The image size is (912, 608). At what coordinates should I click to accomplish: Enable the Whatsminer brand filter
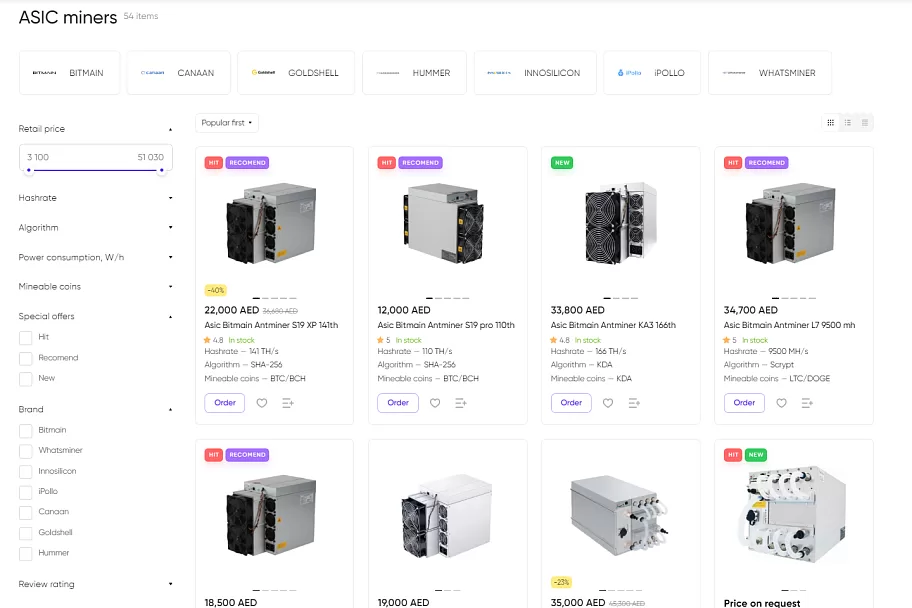(x=26, y=451)
